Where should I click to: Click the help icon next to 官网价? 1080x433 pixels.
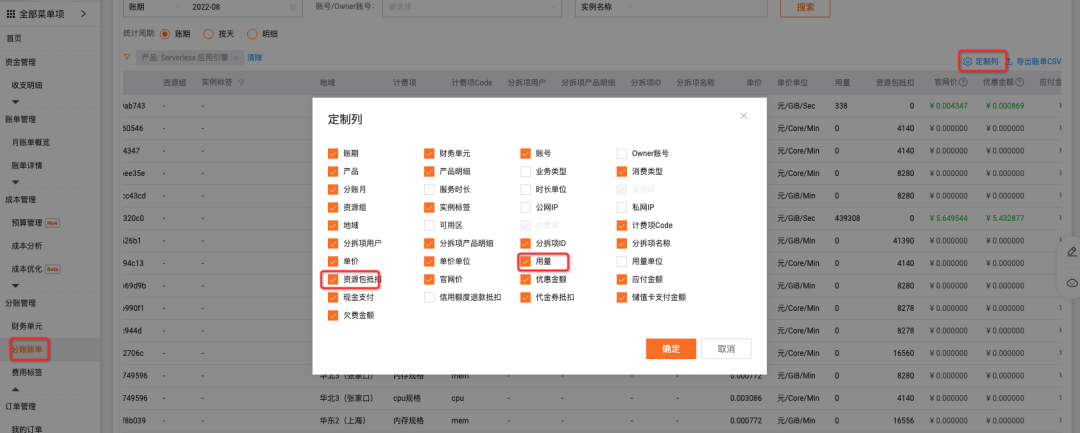(x=963, y=82)
